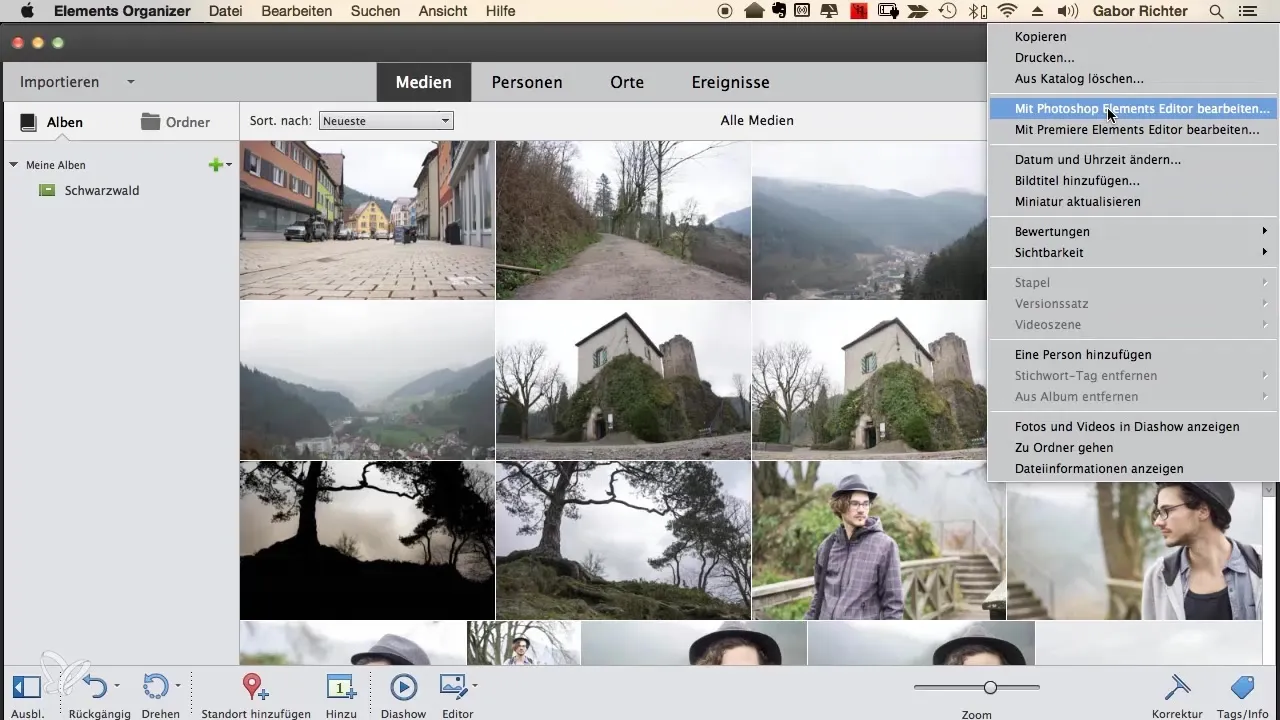Open the Editor icon in bottom toolbar

click(x=454, y=687)
